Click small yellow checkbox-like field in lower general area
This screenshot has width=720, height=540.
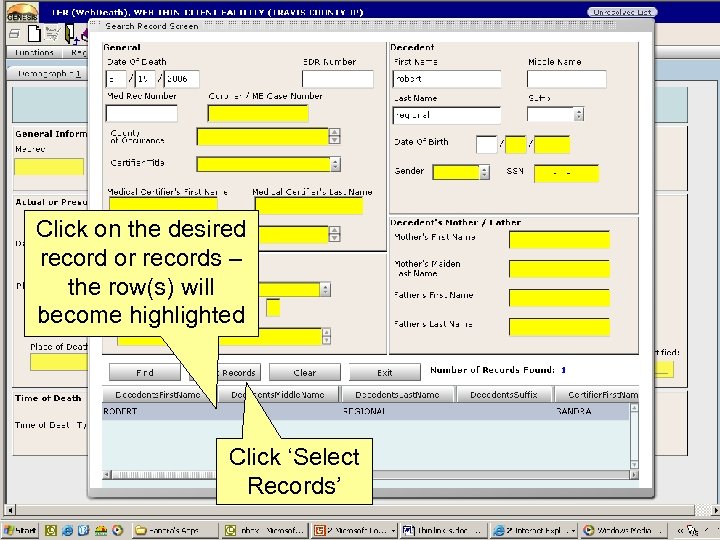[273, 308]
